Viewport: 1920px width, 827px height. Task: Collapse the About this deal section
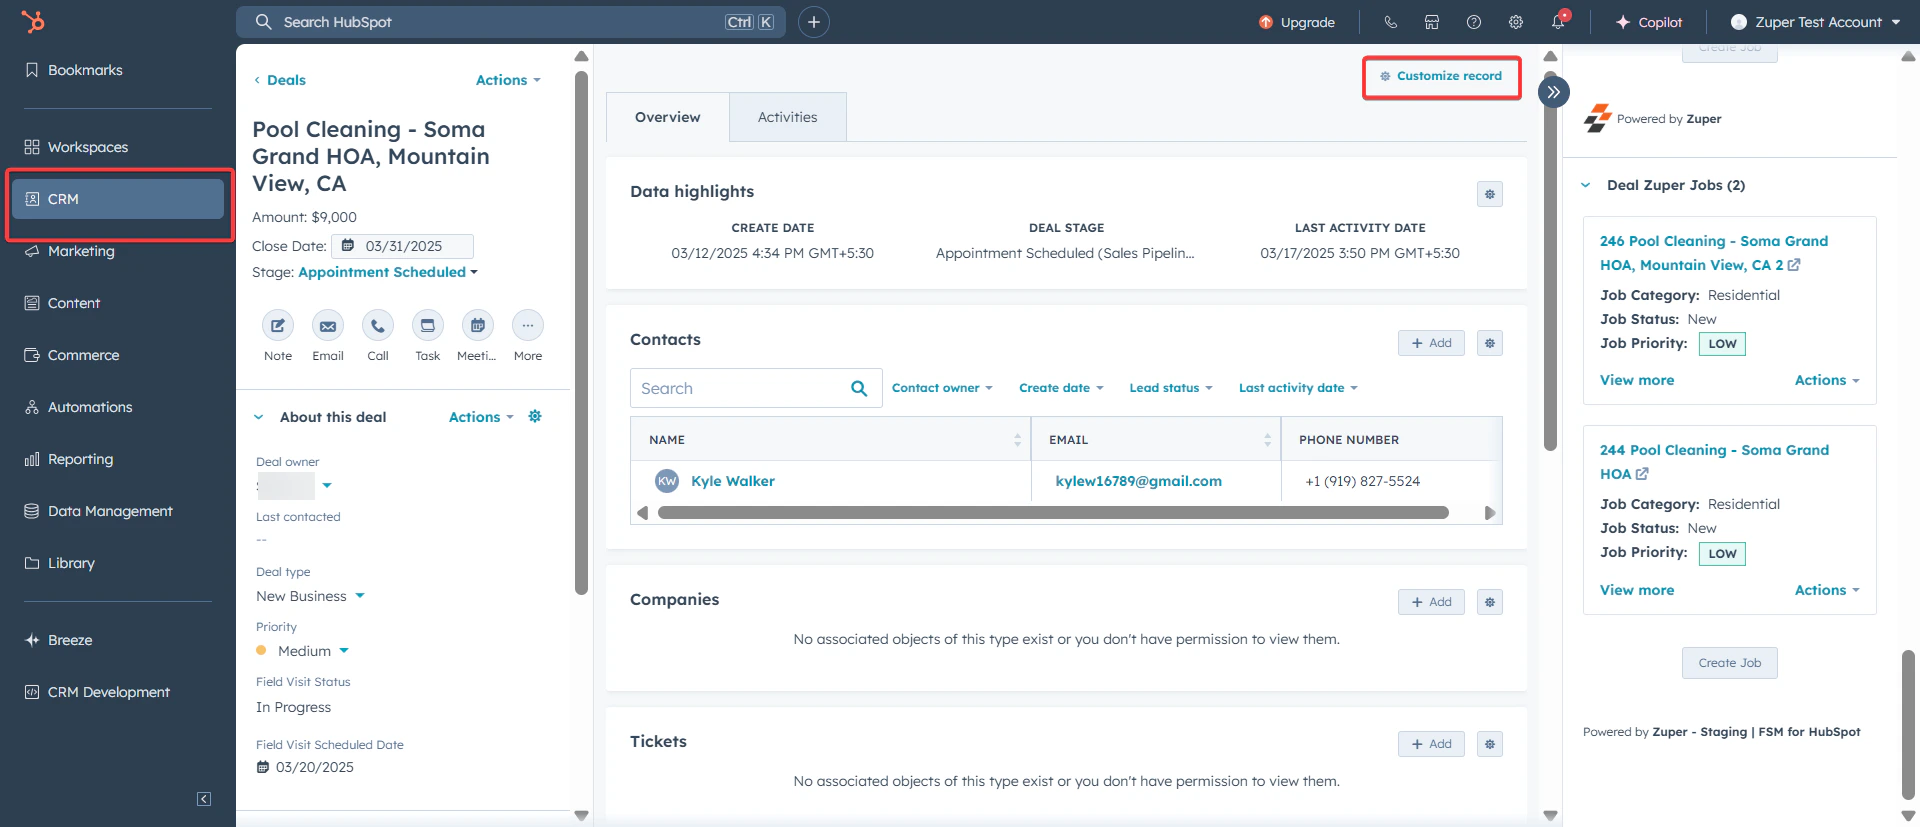click(x=259, y=417)
